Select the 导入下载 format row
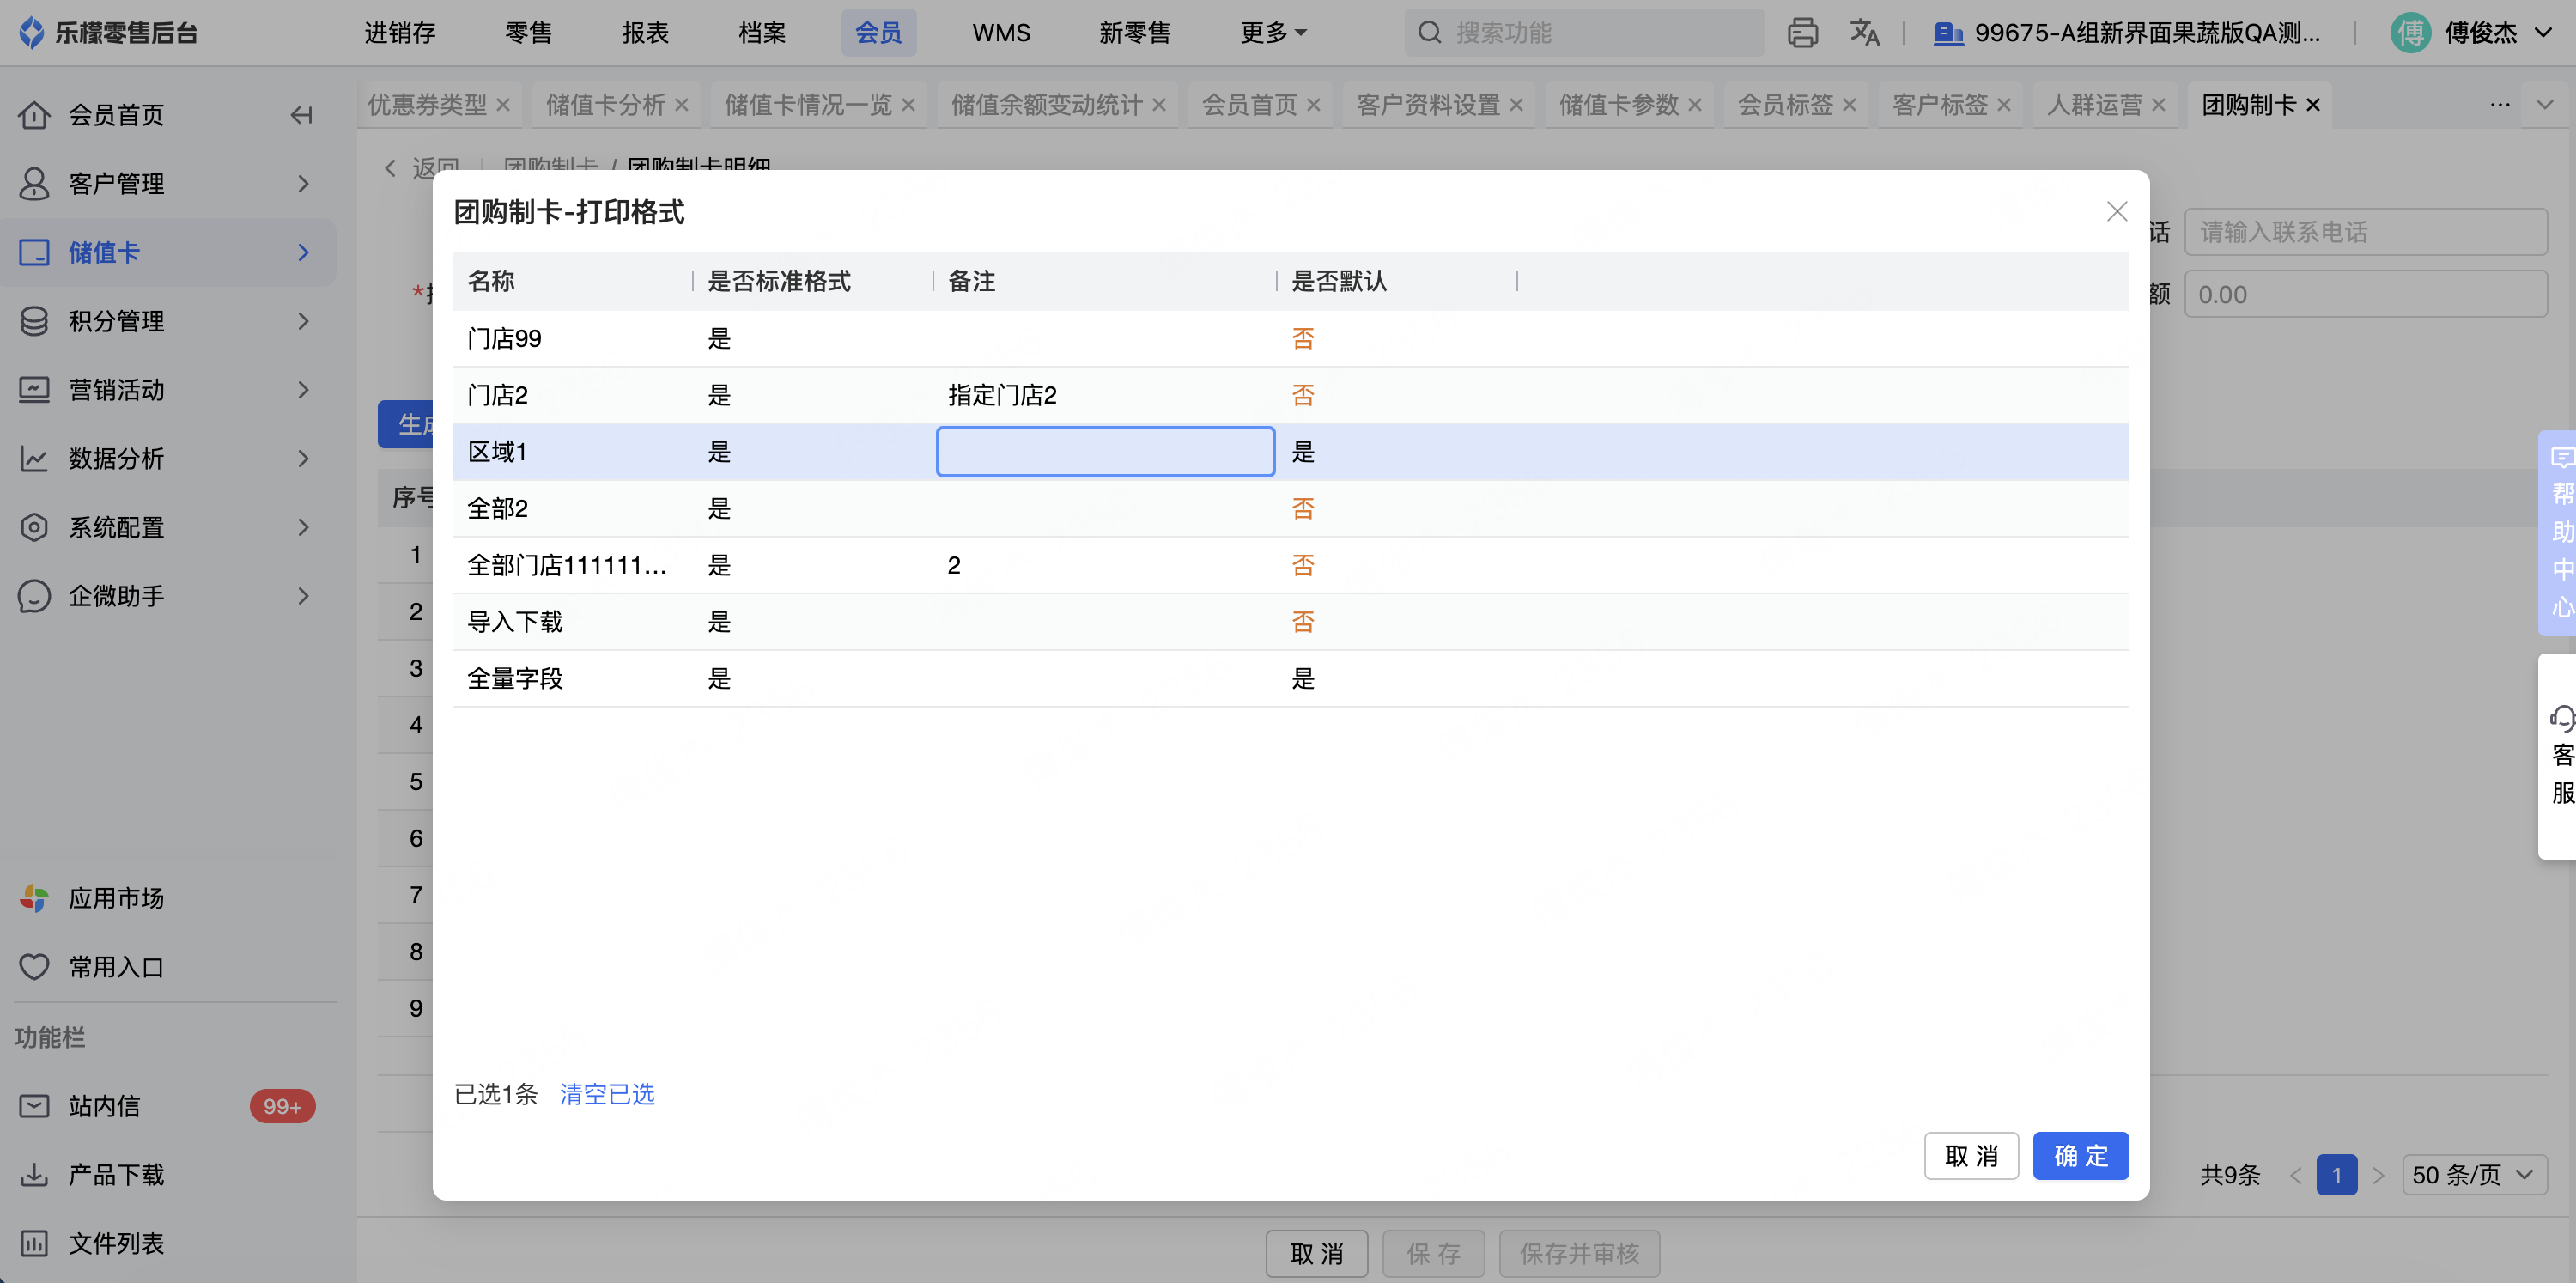Viewport: 2576px width, 1283px height. (x=515, y=622)
